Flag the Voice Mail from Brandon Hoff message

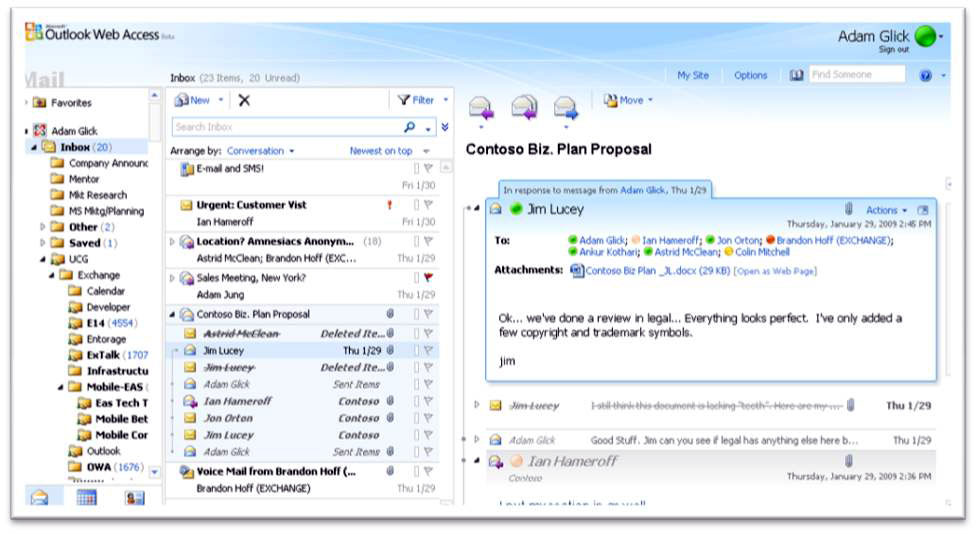428,471
